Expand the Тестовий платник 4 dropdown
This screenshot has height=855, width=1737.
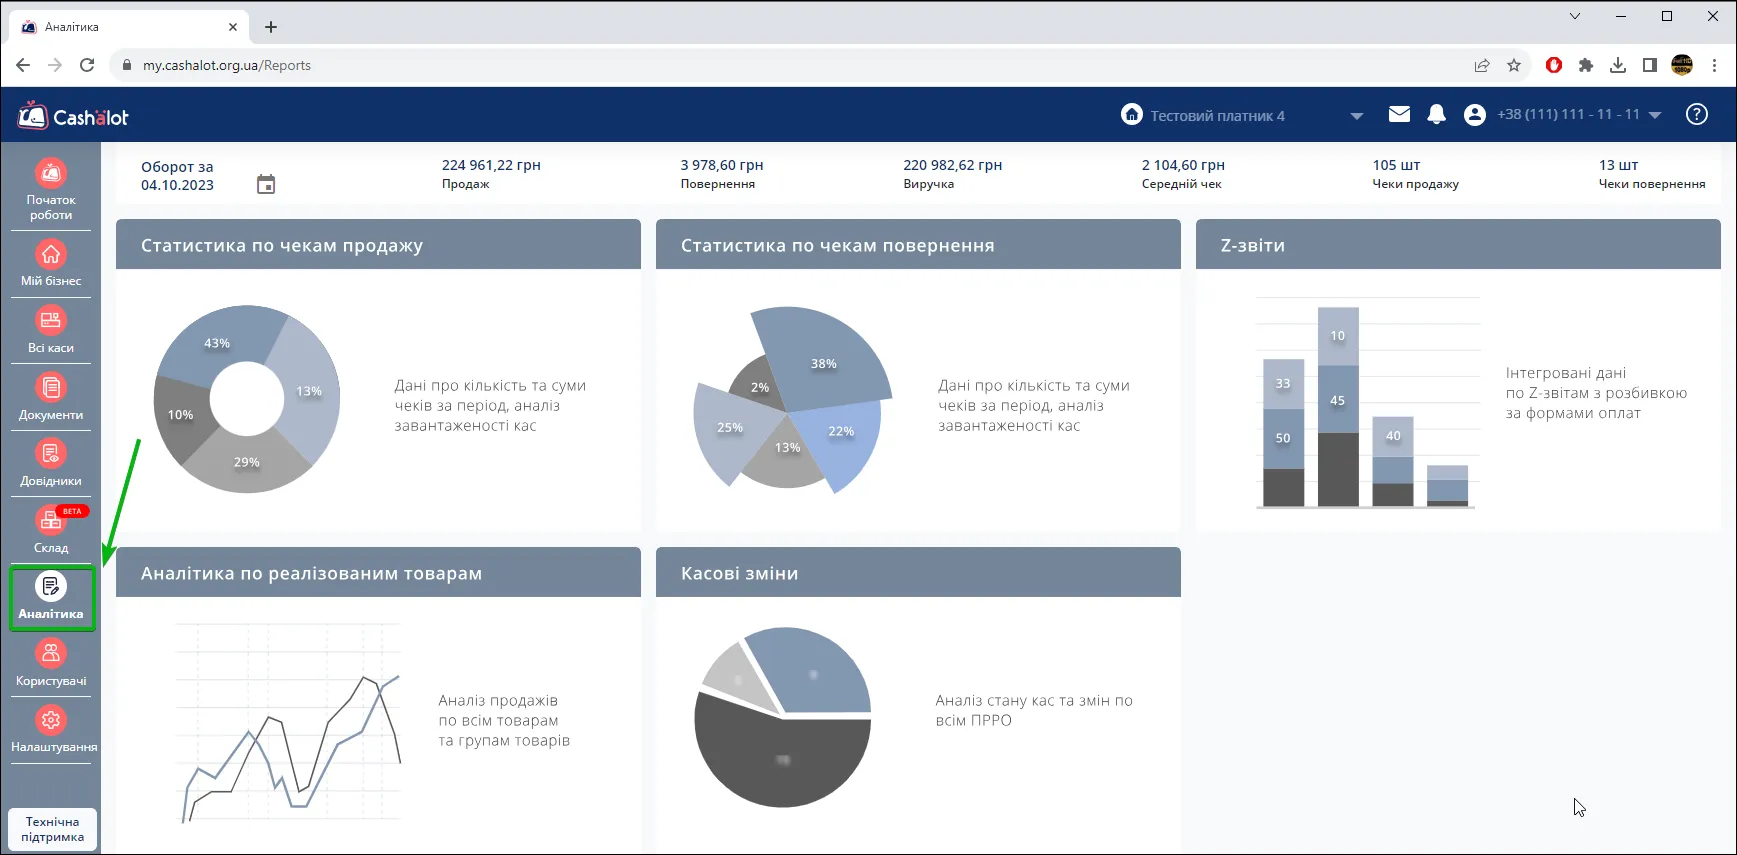1356,116
